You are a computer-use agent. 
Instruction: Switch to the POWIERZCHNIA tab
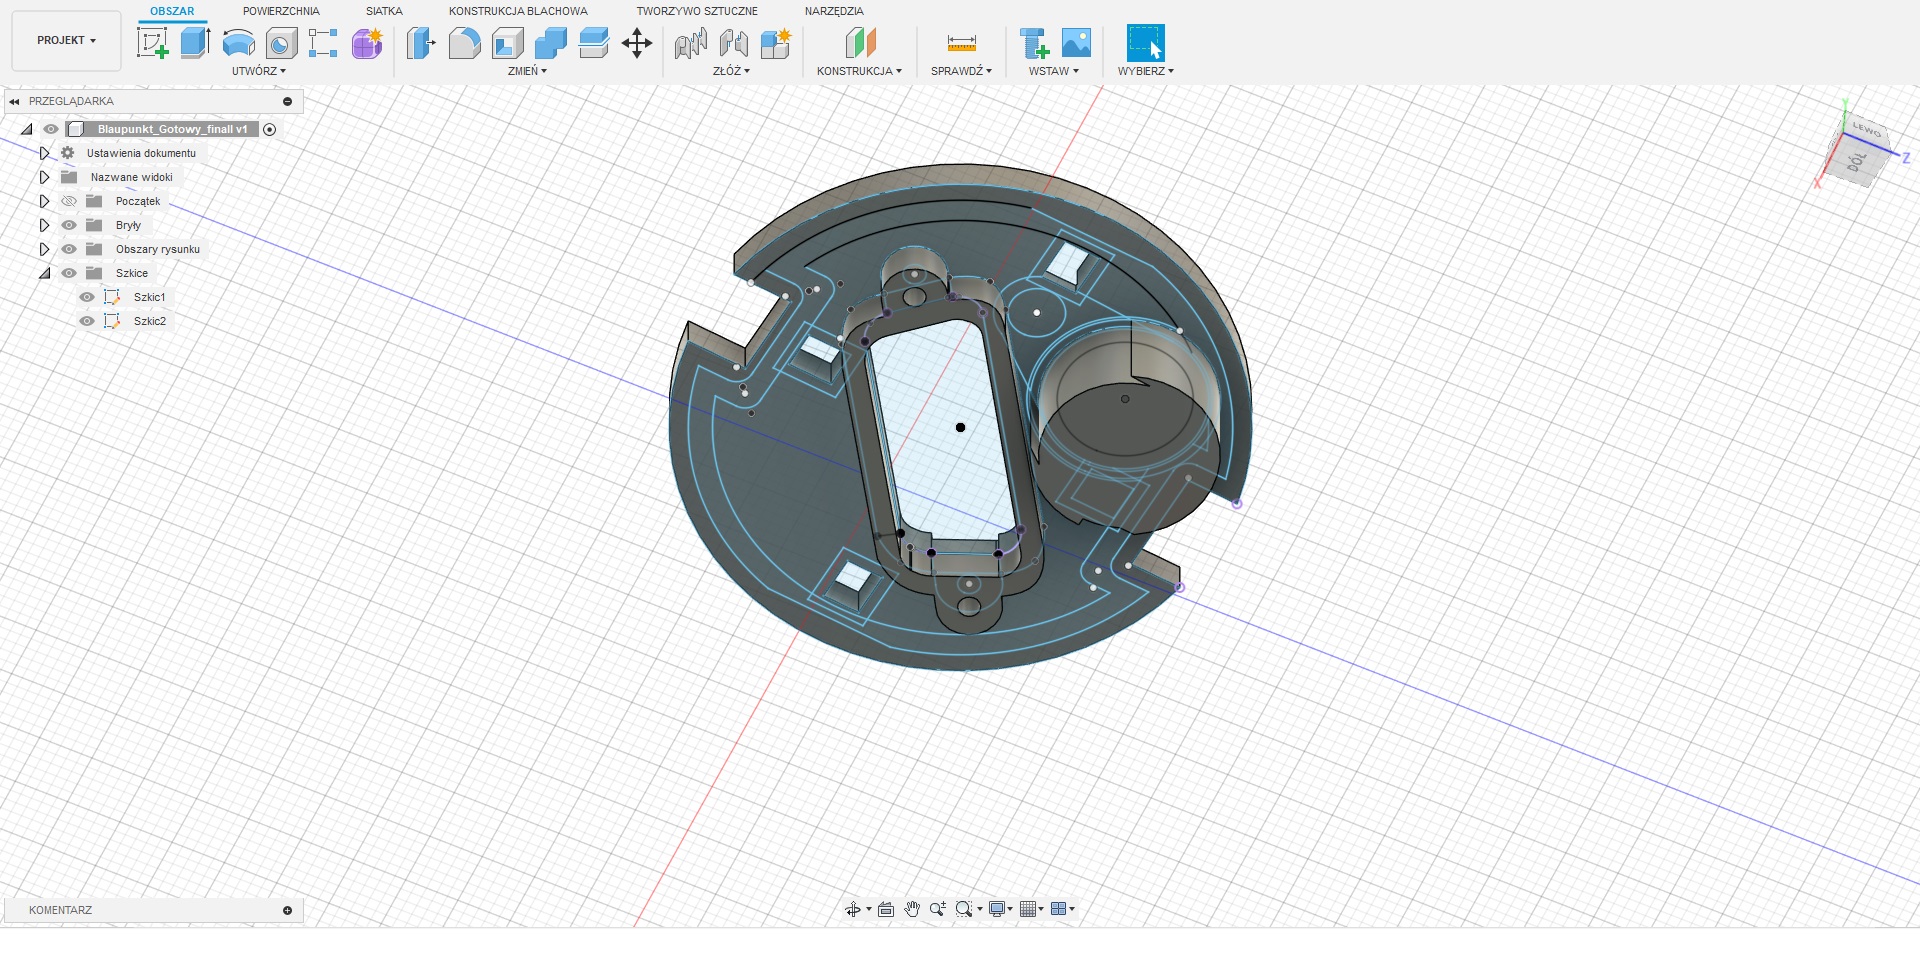[281, 11]
